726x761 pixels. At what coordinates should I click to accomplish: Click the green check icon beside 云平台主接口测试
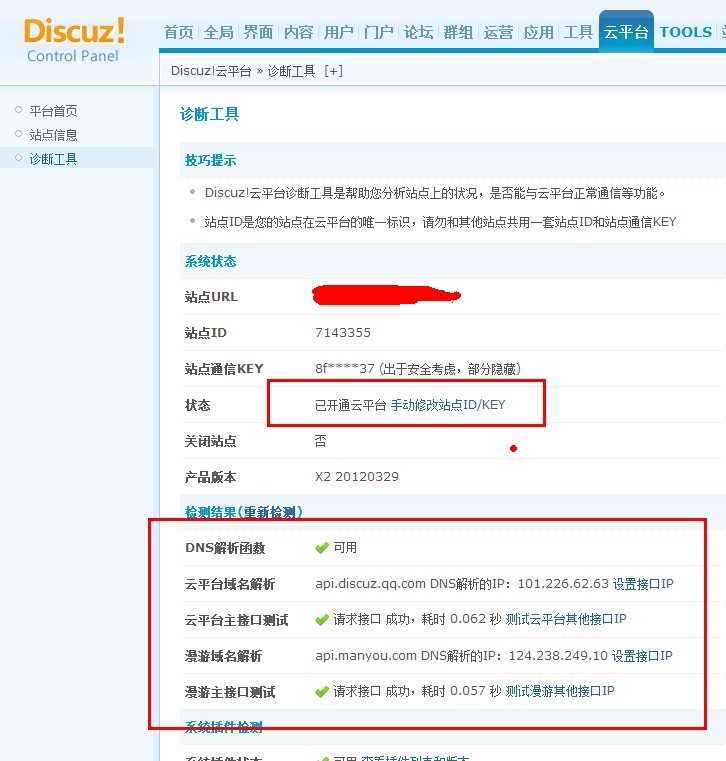pos(322,620)
